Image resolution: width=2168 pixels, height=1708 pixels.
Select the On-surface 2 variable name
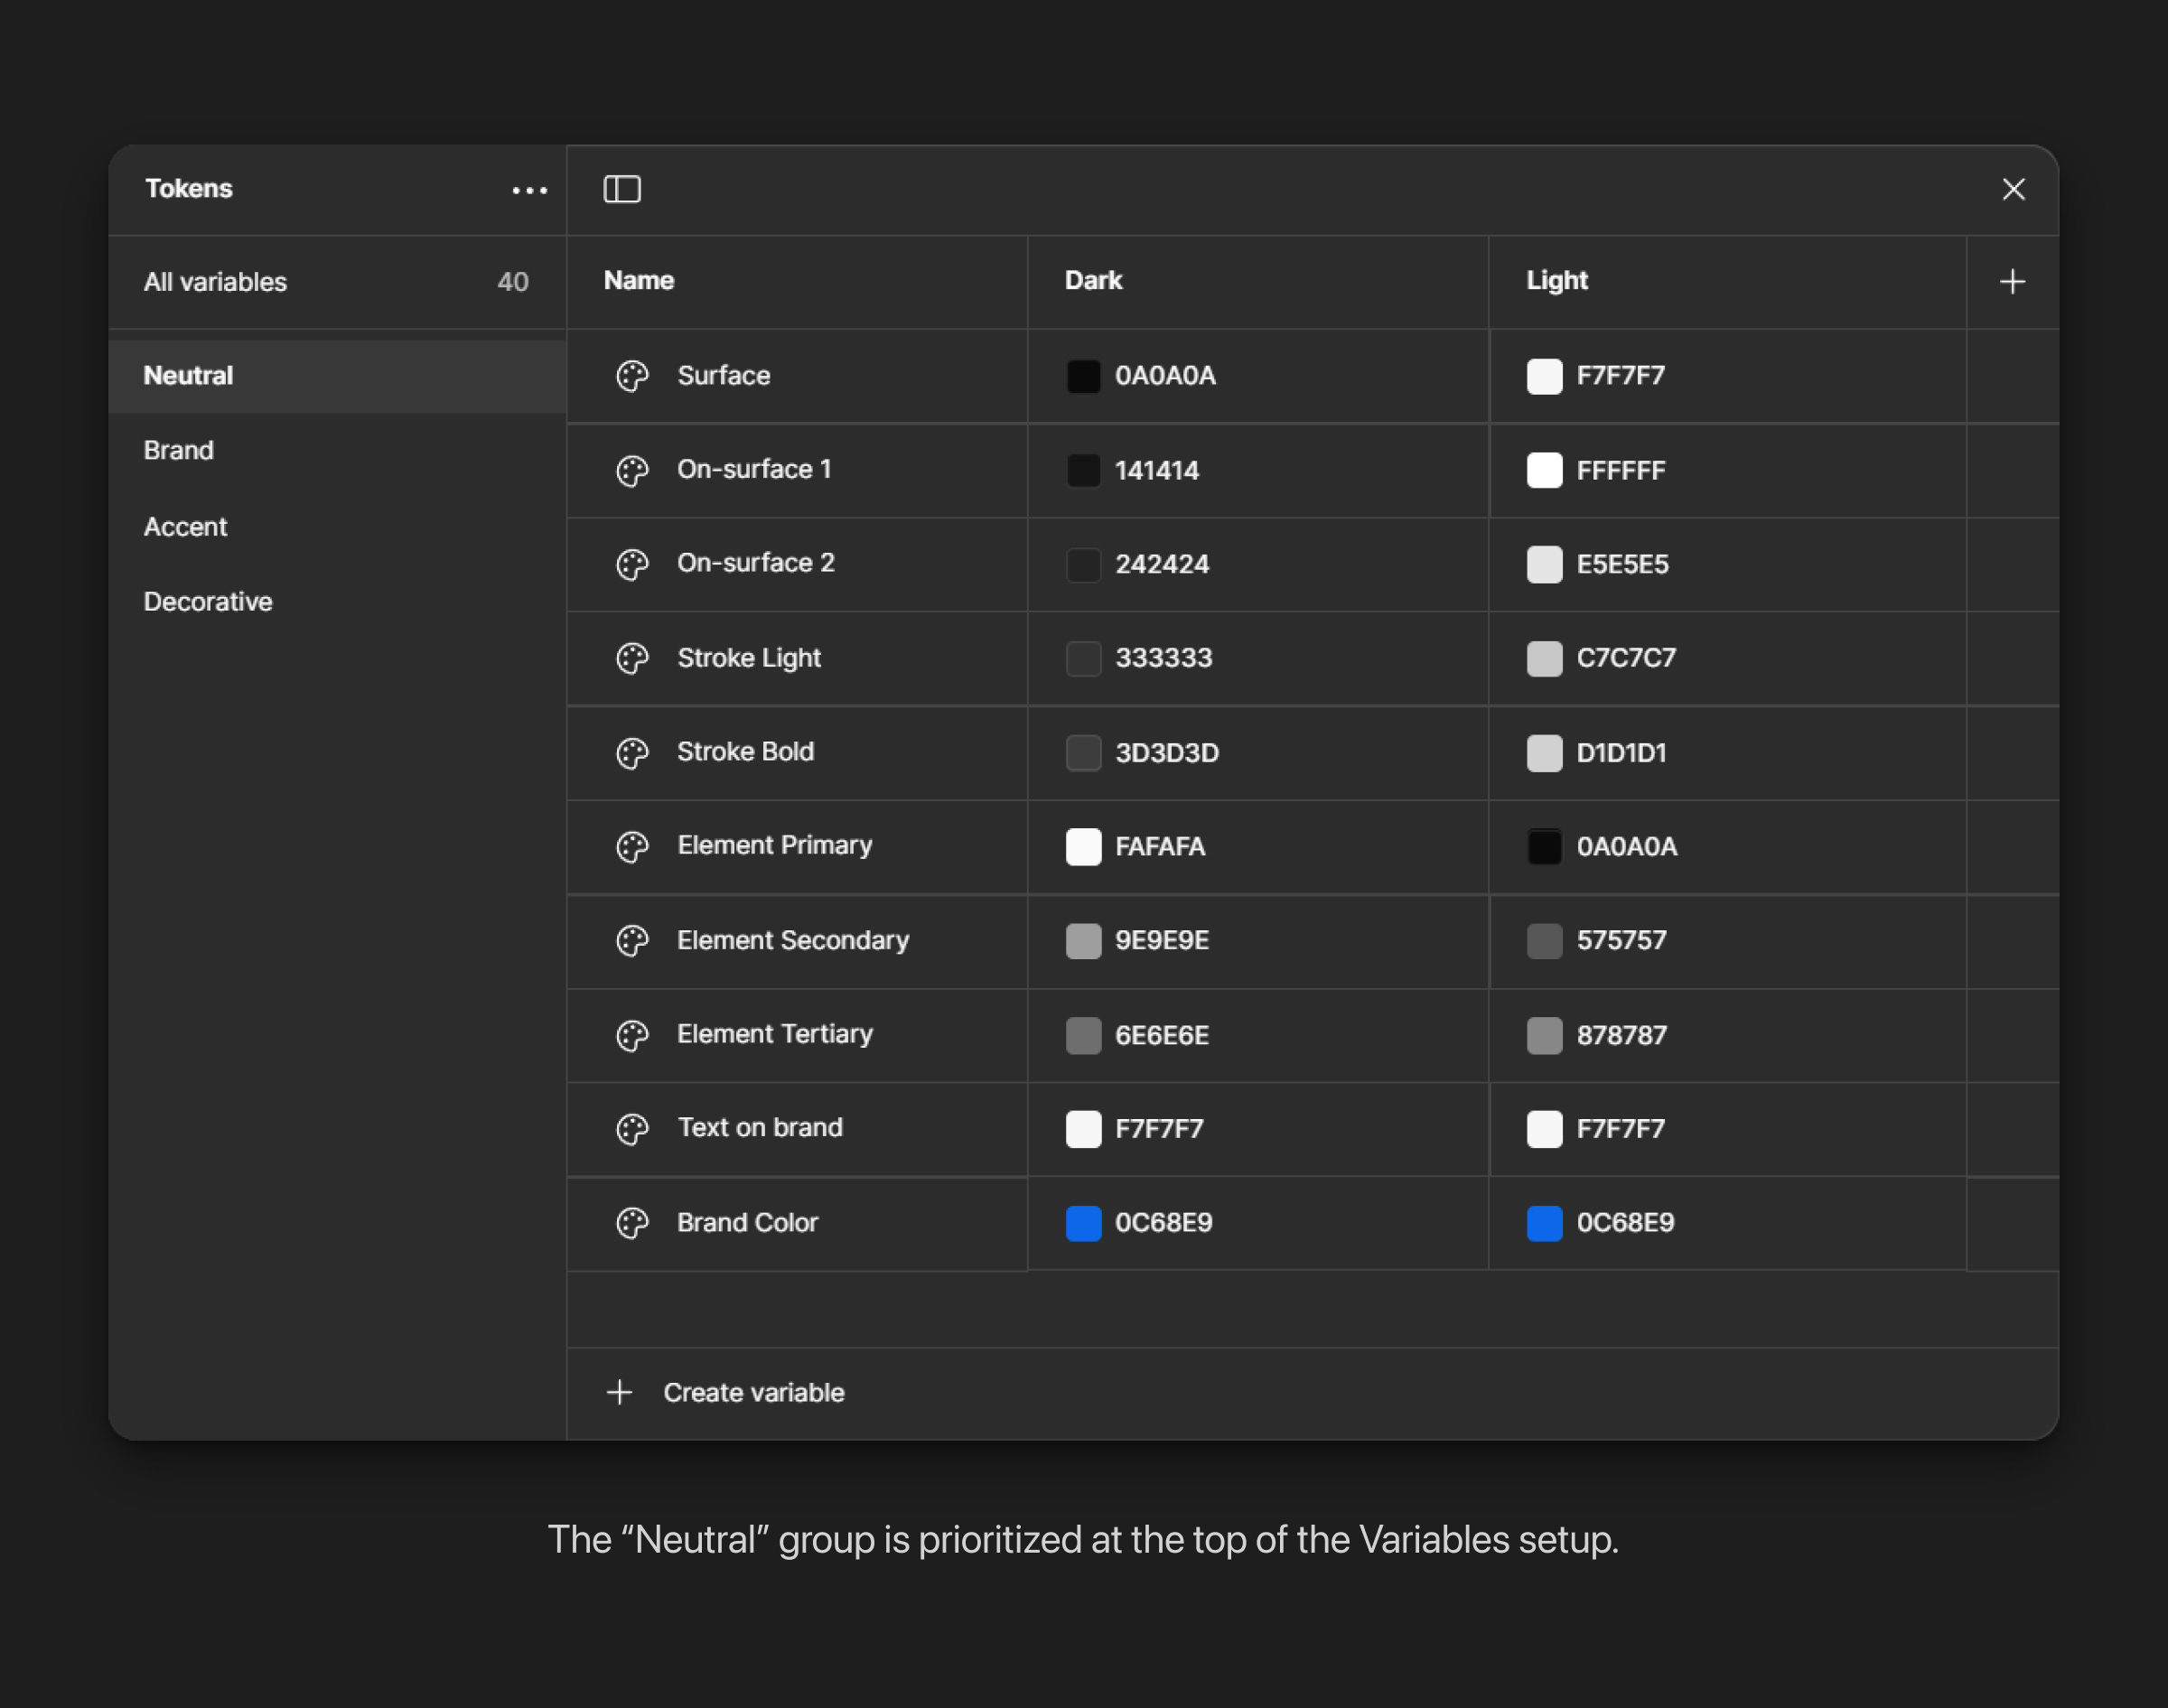point(756,563)
